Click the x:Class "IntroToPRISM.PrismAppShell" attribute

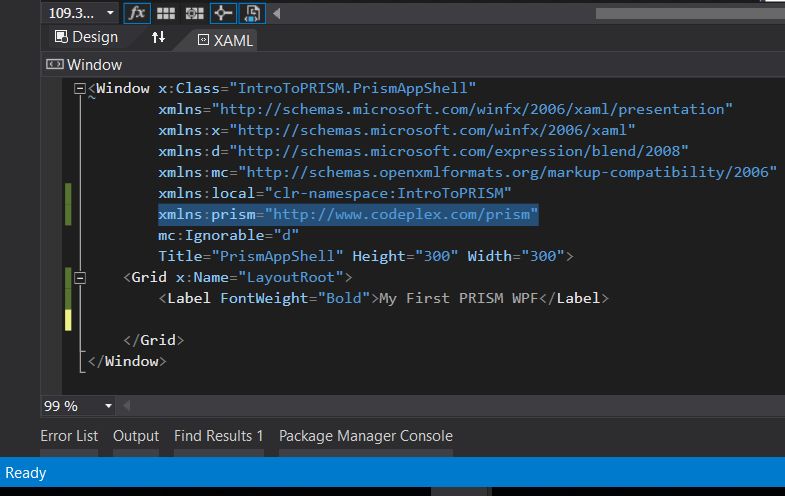click(x=317, y=89)
